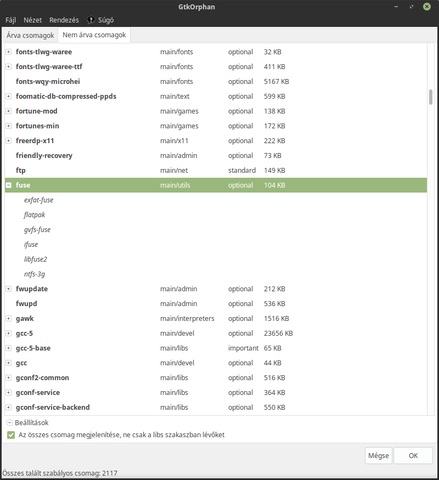Collapse the Beállítások settings section
The width and height of the screenshot is (439, 480).
pos(9,423)
